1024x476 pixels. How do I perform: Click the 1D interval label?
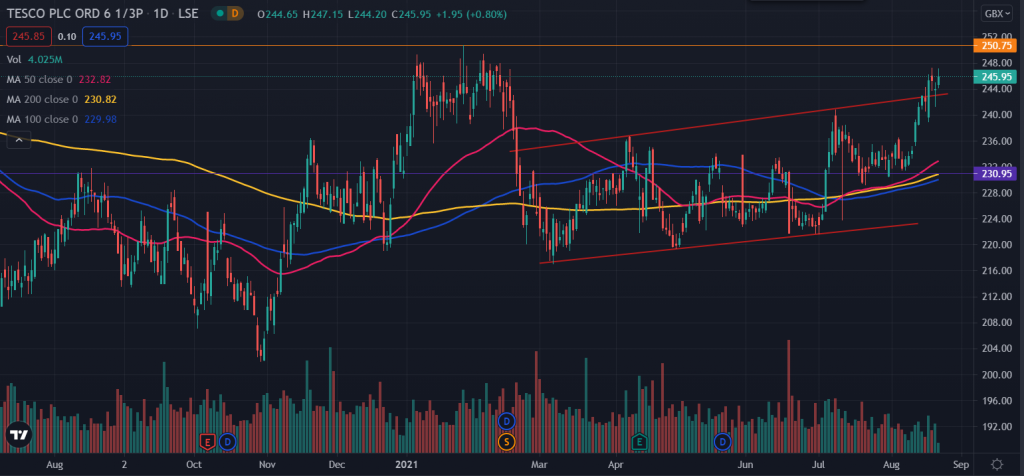coord(161,14)
